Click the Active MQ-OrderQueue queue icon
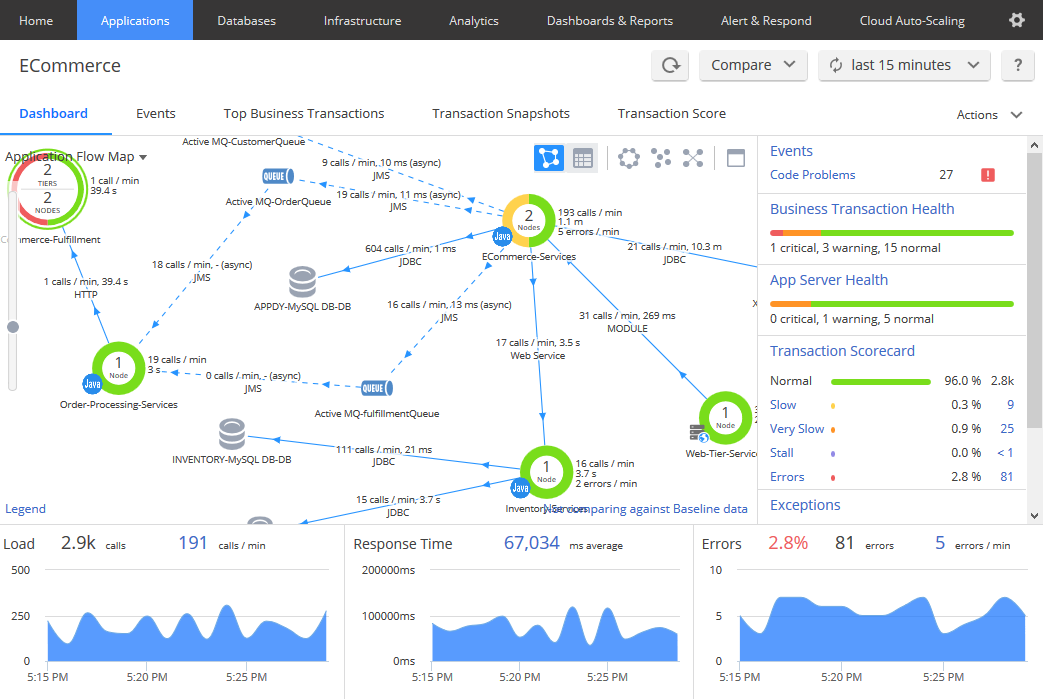 (x=277, y=176)
